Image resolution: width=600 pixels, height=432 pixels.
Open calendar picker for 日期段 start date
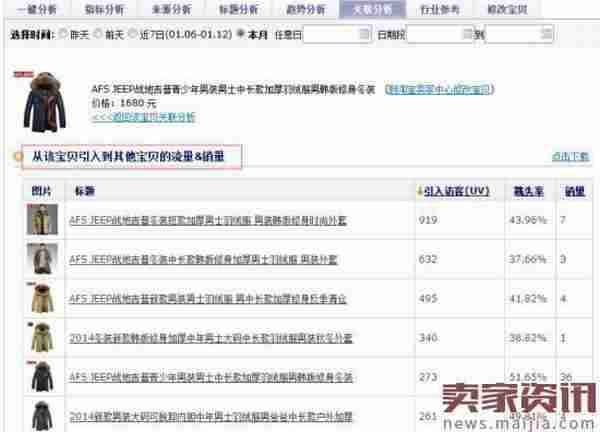coord(467,34)
